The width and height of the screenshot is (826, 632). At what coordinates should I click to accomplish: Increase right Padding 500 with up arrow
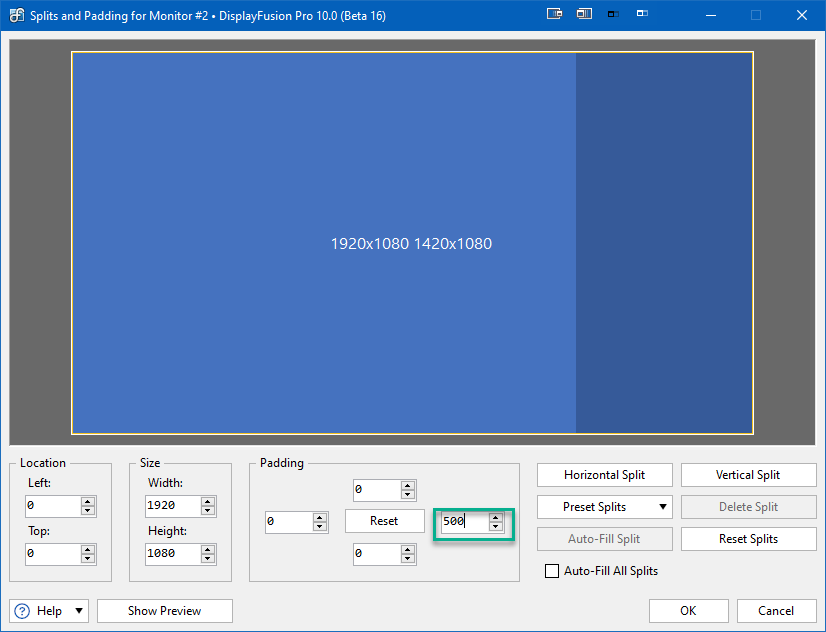pyautogui.click(x=495, y=518)
